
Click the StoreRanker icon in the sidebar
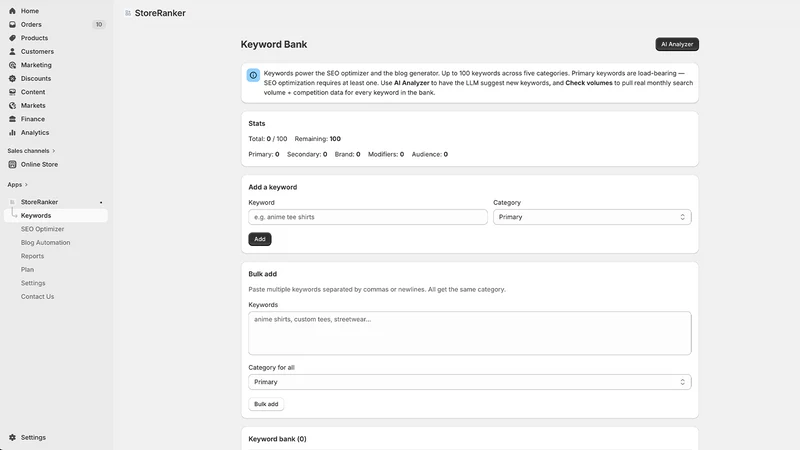pyautogui.click(x=12, y=202)
